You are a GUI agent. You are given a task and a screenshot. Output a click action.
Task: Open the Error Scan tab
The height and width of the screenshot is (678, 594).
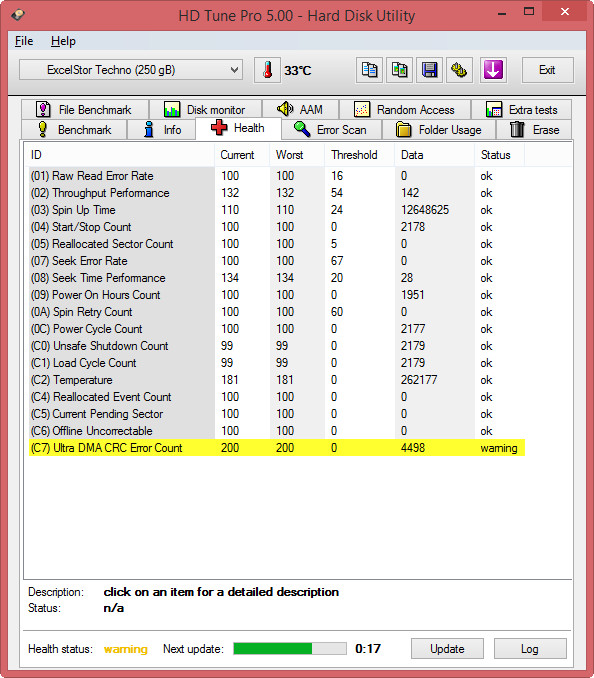(x=331, y=130)
